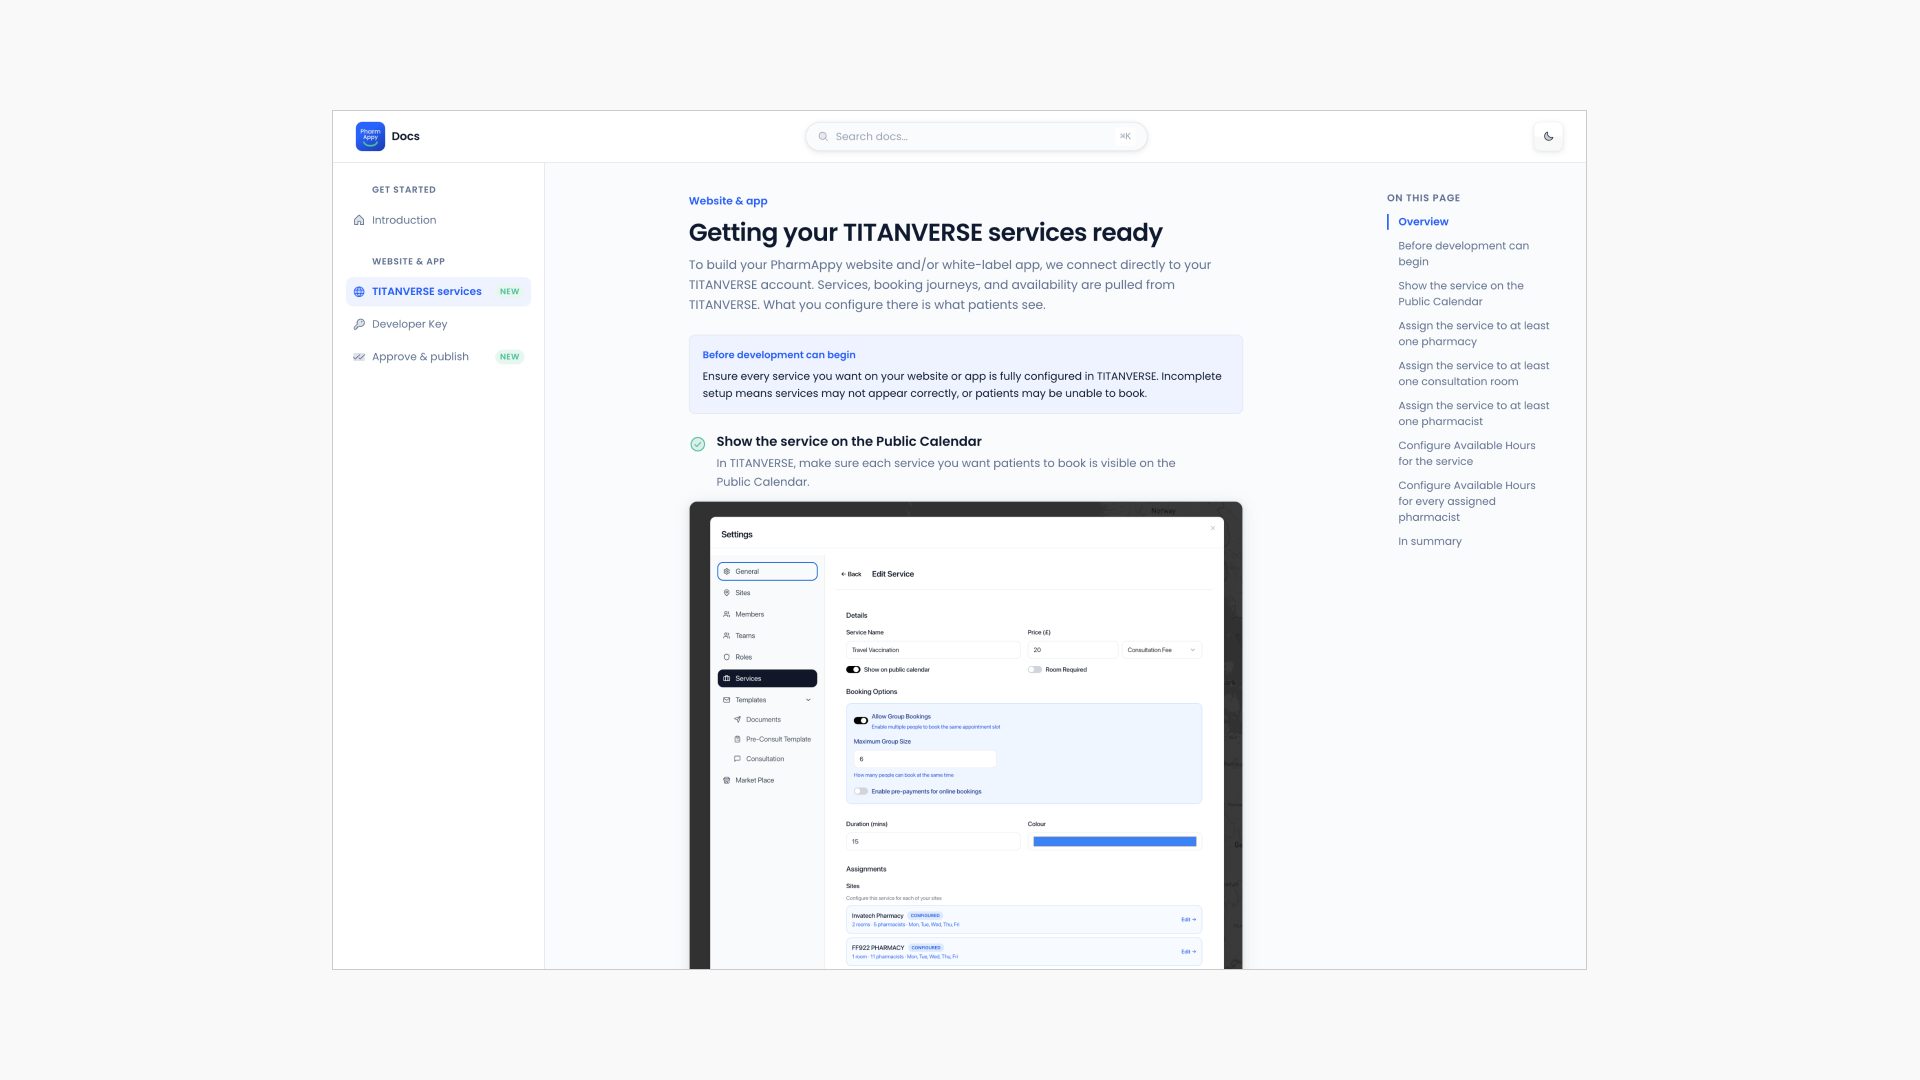Jump to 'In summary' section link
The width and height of the screenshot is (1920, 1080).
coord(1430,542)
